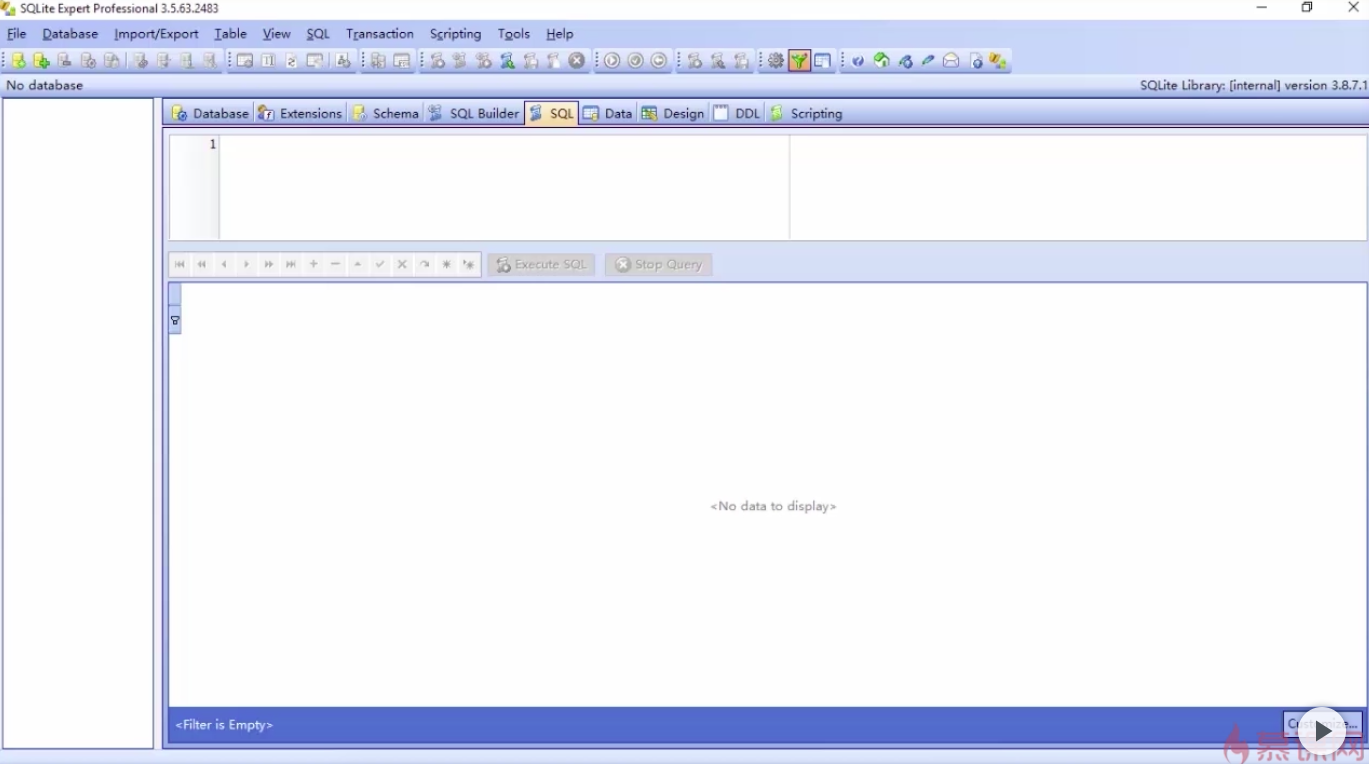Image resolution: width=1369 pixels, height=764 pixels.
Task: Click the grid layout icon beside the funnel
Action: pyautogui.click(x=822, y=61)
